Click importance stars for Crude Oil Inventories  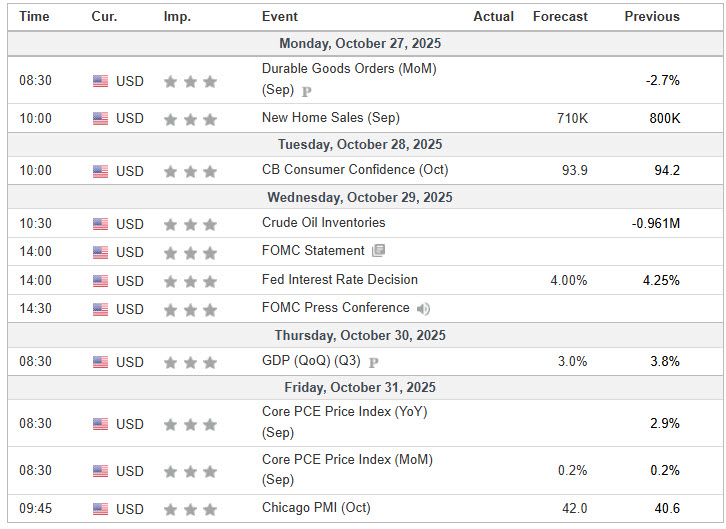(x=190, y=224)
